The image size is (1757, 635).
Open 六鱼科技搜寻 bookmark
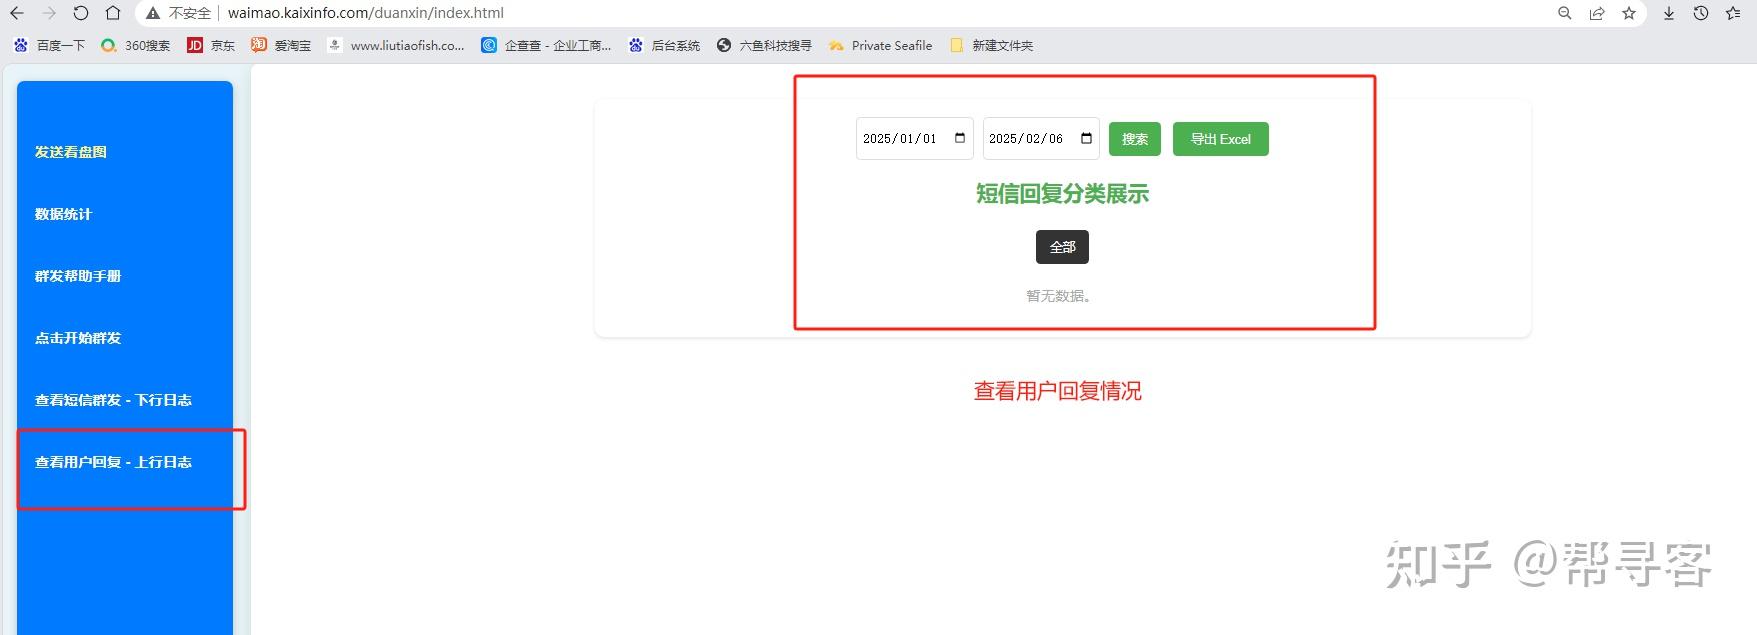[x=764, y=45]
